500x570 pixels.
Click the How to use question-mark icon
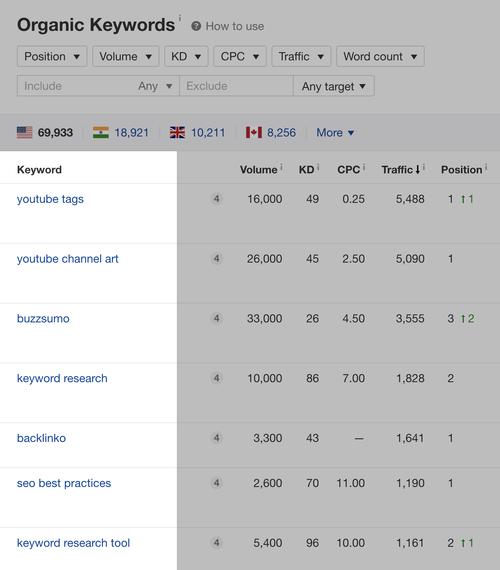tap(196, 26)
